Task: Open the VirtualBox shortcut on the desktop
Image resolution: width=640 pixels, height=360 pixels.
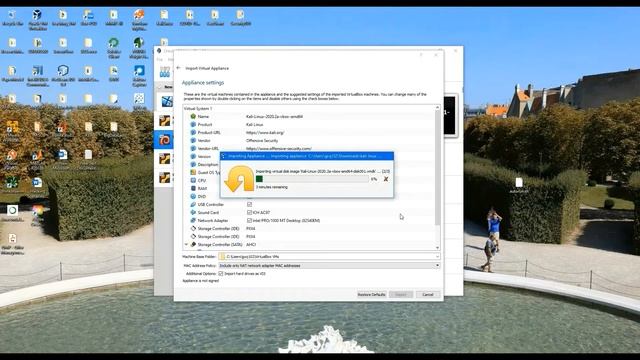Action: click(x=37, y=15)
